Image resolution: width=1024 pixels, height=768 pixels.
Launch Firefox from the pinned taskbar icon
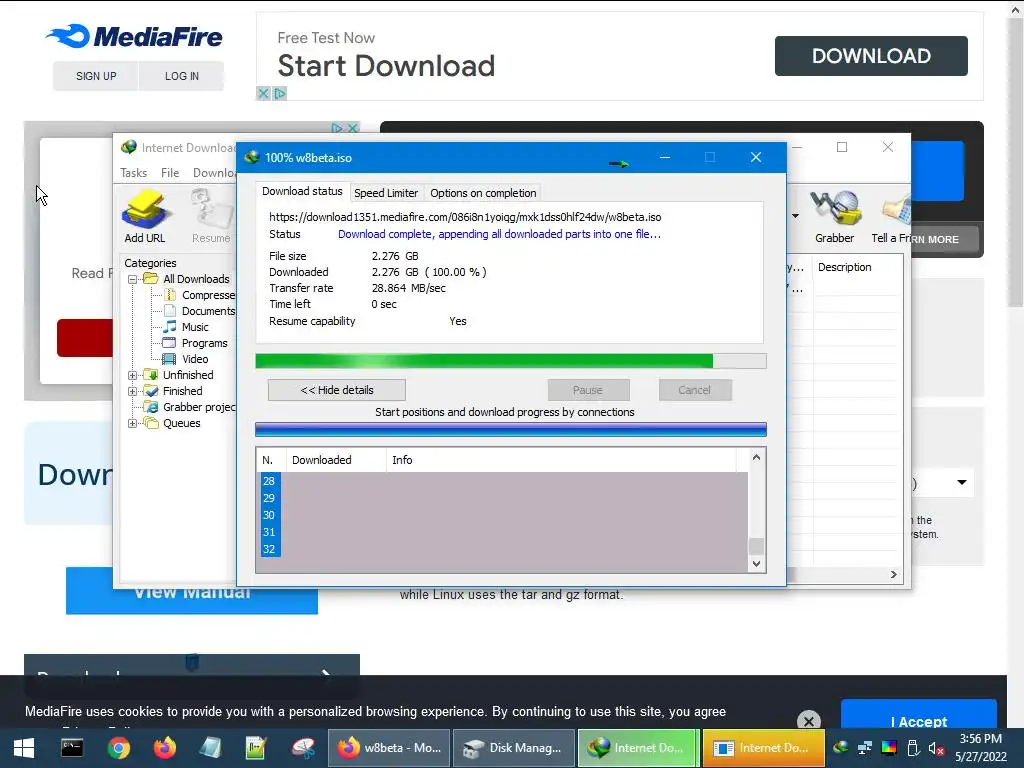(165, 748)
